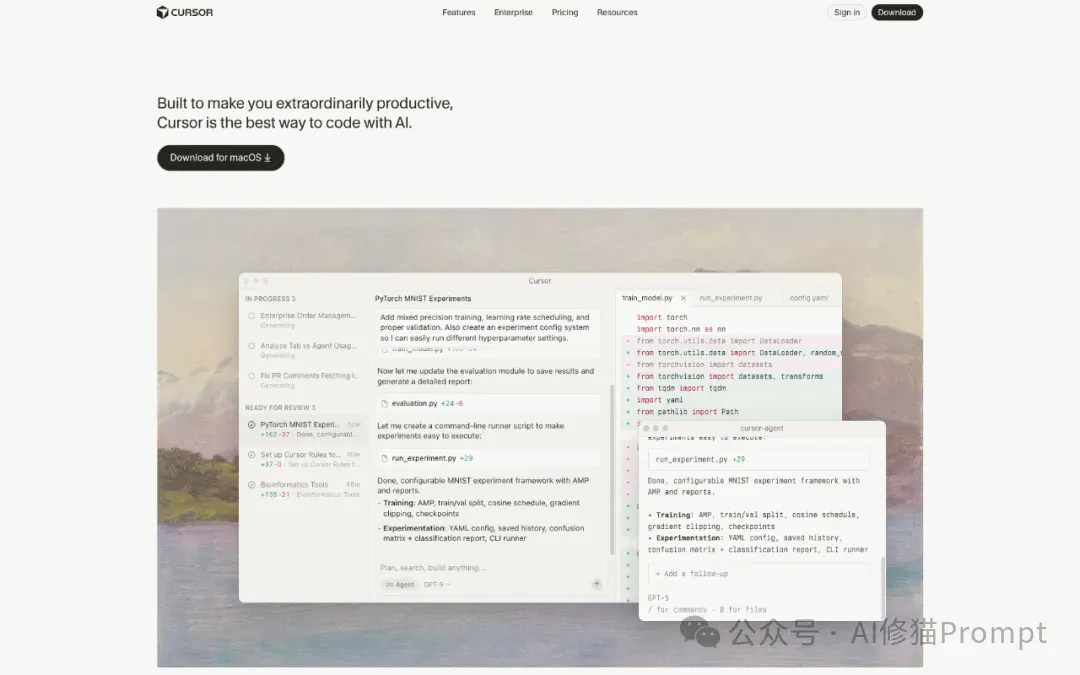Toggle the Agent mode selector
Screen dimensions: 1080x675
click(x=400, y=585)
